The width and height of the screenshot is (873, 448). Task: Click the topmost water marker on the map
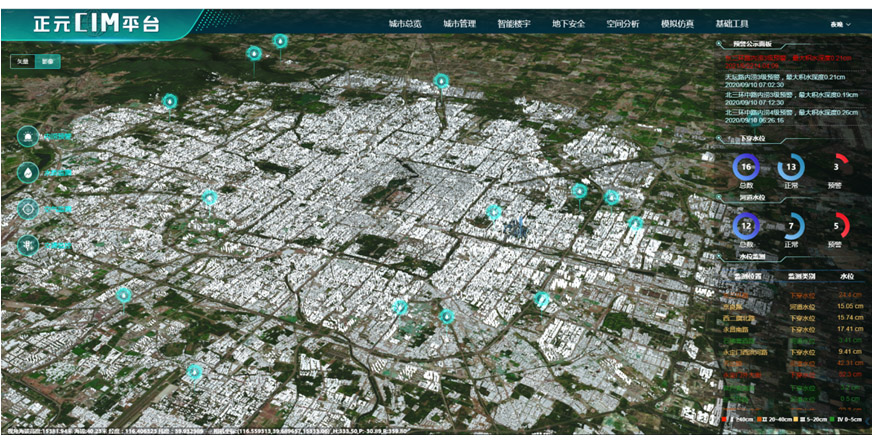[280, 41]
